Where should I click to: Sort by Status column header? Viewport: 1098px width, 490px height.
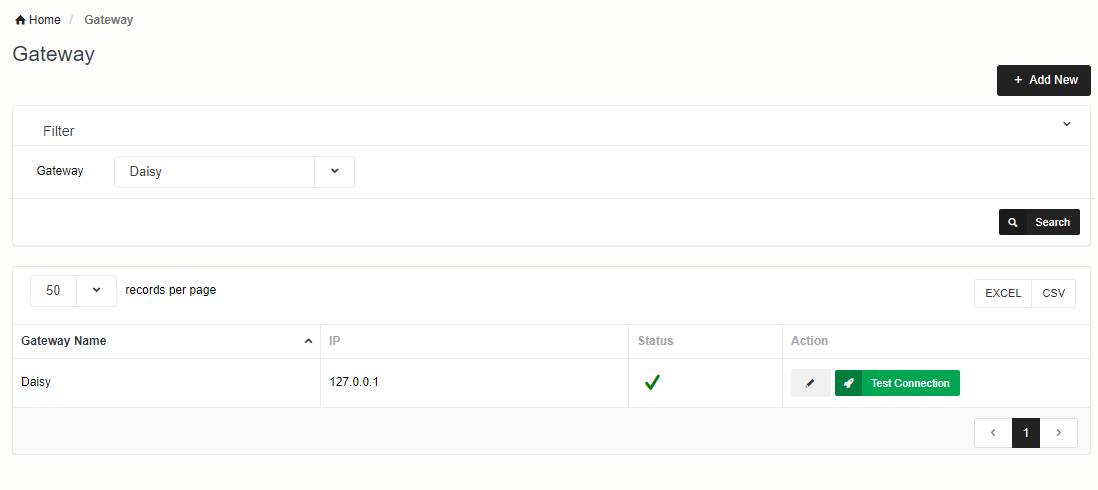[x=656, y=341]
